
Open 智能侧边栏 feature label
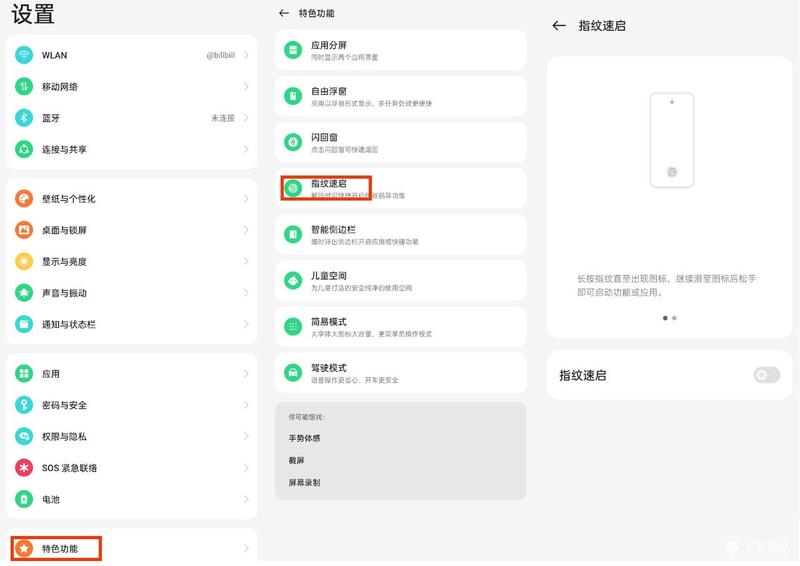click(x=333, y=229)
